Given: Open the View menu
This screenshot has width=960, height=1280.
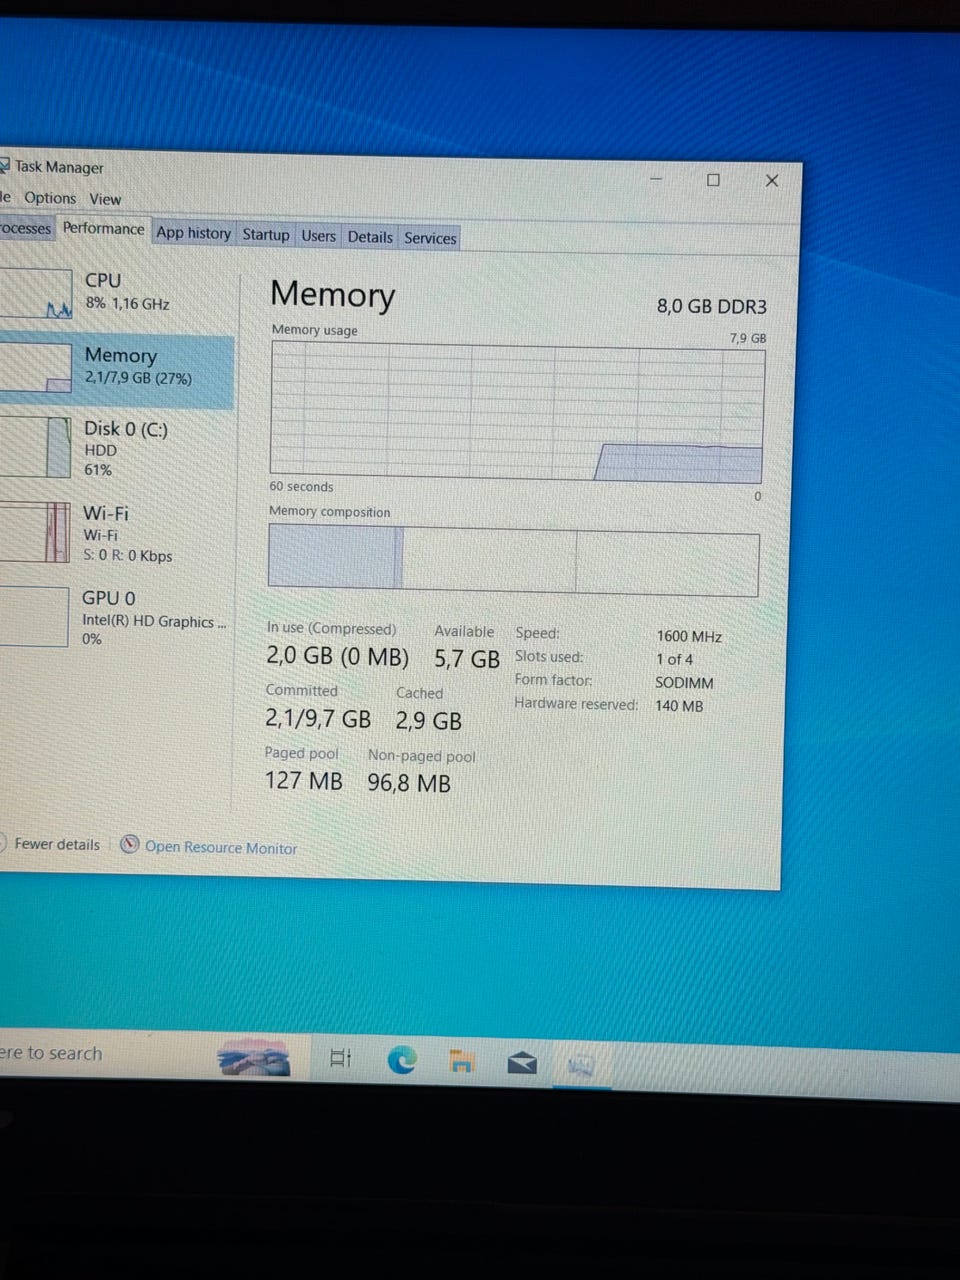Looking at the screenshot, I should pyautogui.click(x=105, y=199).
